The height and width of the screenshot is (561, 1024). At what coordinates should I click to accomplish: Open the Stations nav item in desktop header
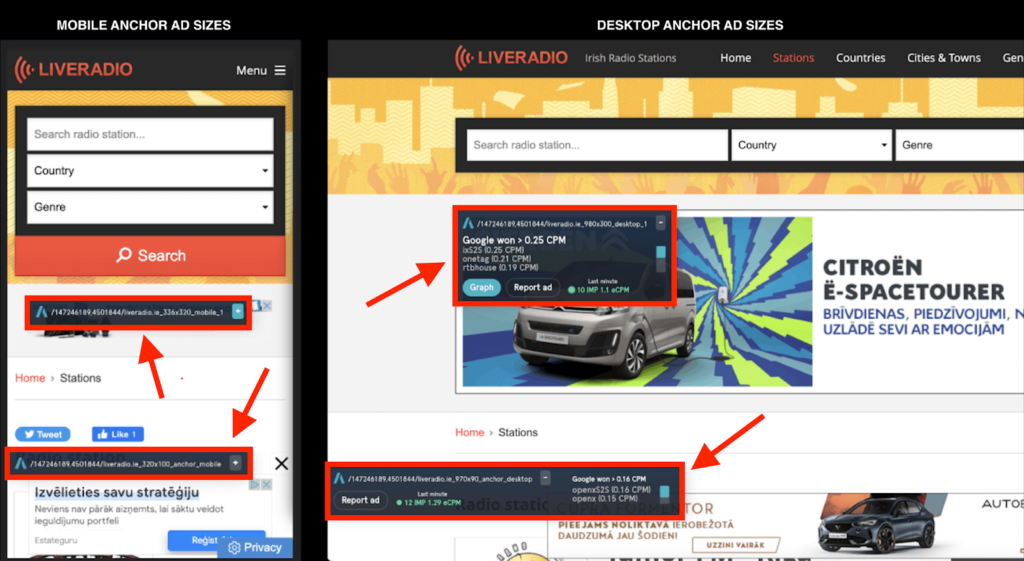click(793, 58)
